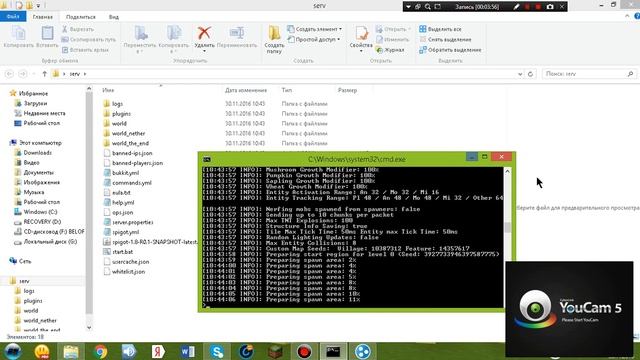
Task: Click the Копировать в icon
Action: 174,33
